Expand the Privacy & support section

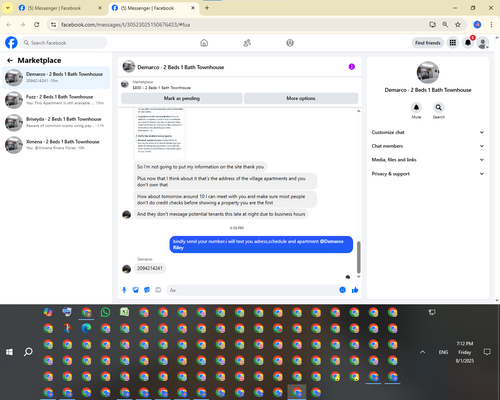(x=428, y=174)
